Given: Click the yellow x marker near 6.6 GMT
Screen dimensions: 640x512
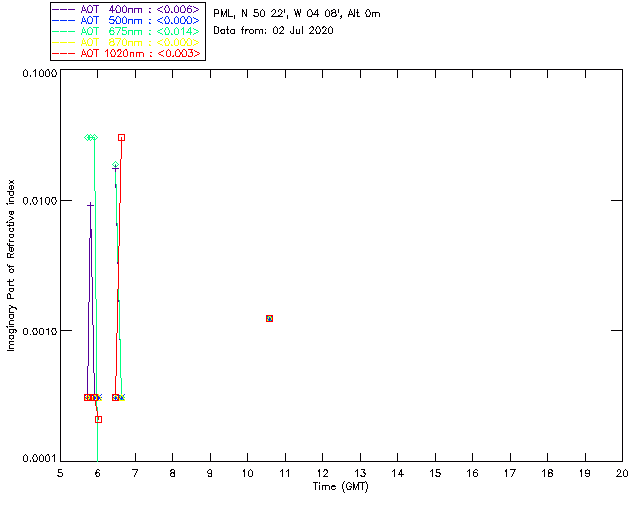Looking at the screenshot, I should (121, 397).
